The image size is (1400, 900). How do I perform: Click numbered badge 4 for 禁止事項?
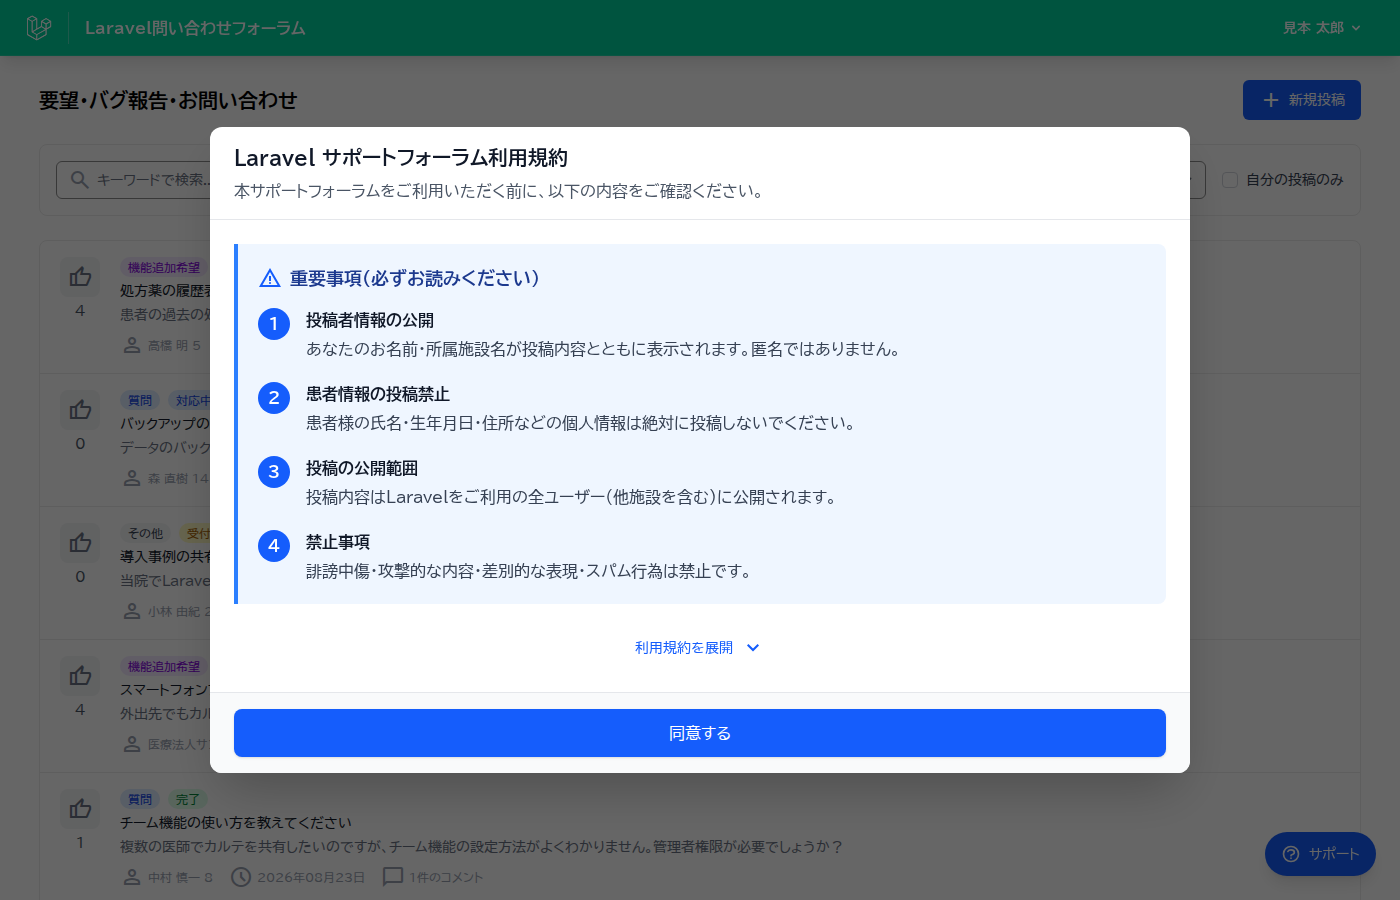click(x=274, y=546)
